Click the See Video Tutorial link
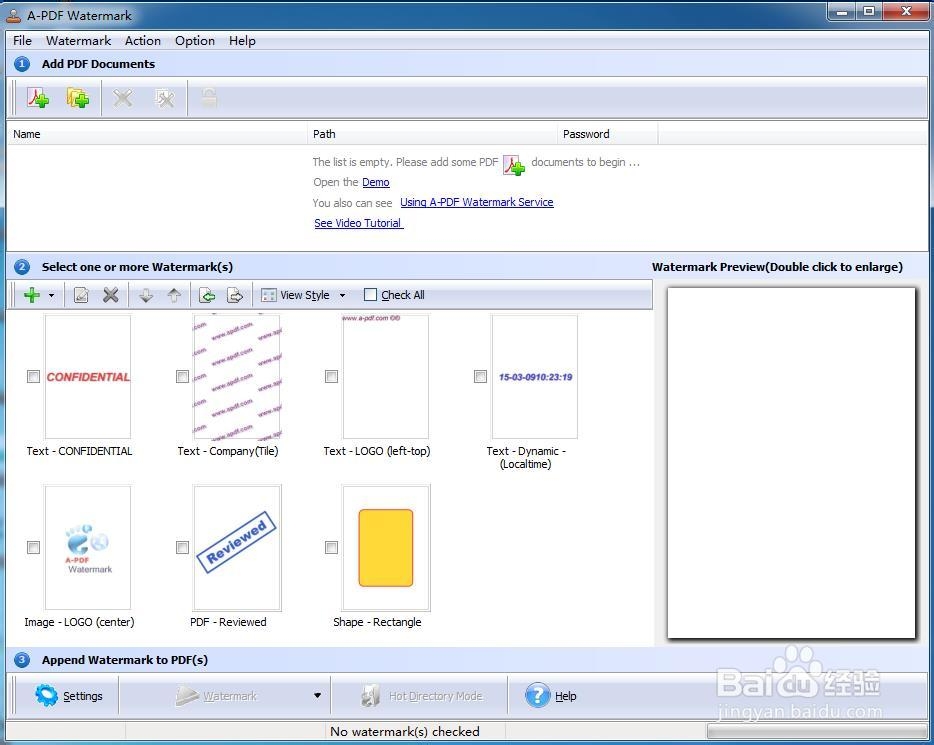This screenshot has width=934, height=745. [359, 223]
